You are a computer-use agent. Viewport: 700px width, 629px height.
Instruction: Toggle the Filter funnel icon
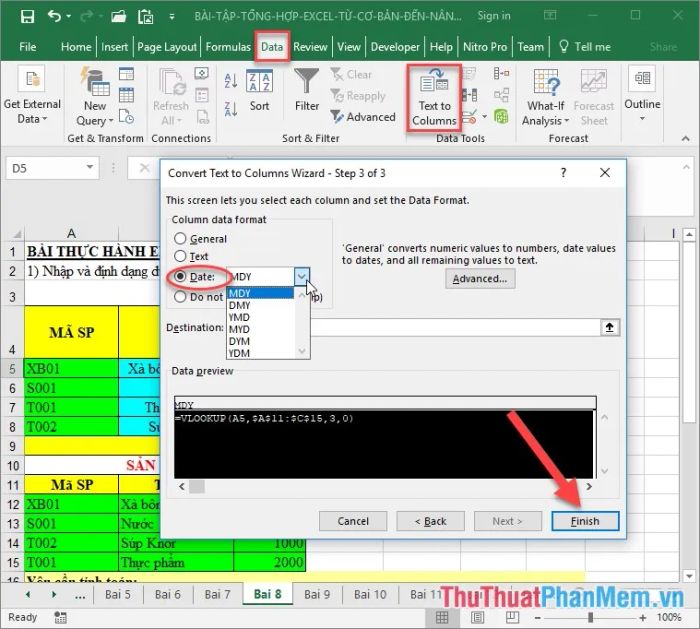pos(307,91)
